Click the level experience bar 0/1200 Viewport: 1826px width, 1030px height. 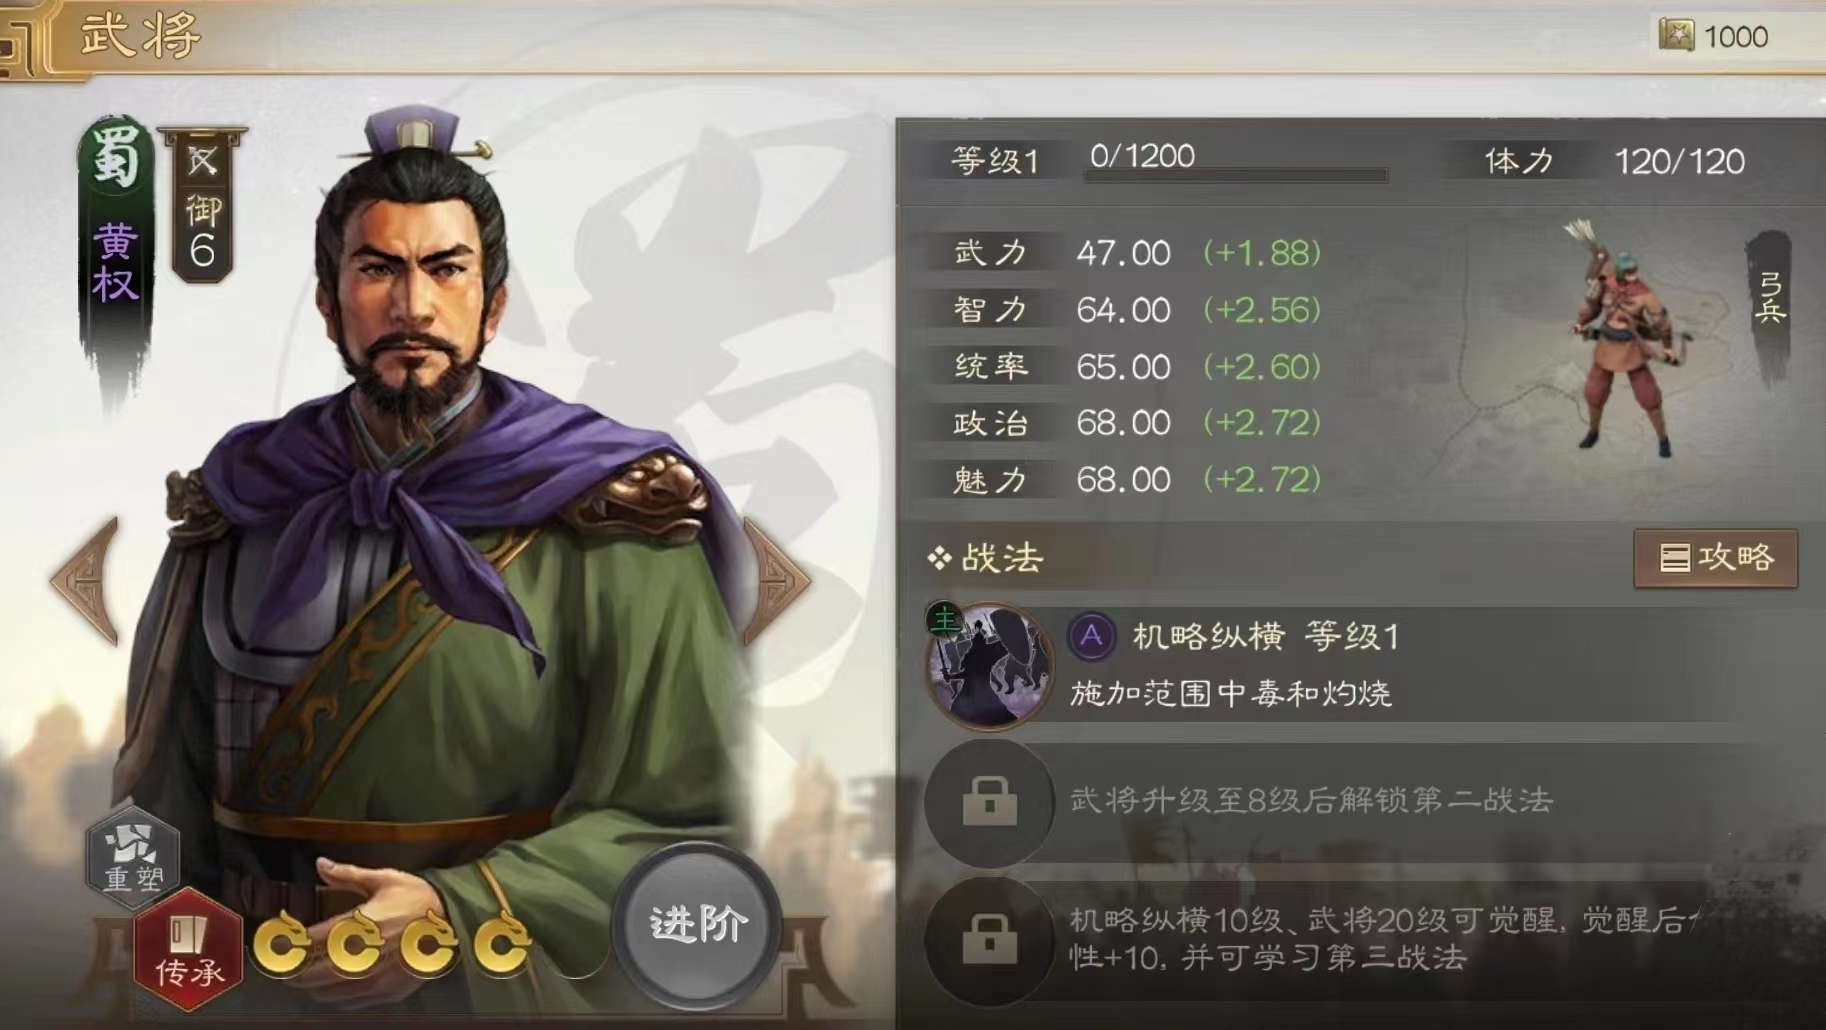[x=1236, y=174]
